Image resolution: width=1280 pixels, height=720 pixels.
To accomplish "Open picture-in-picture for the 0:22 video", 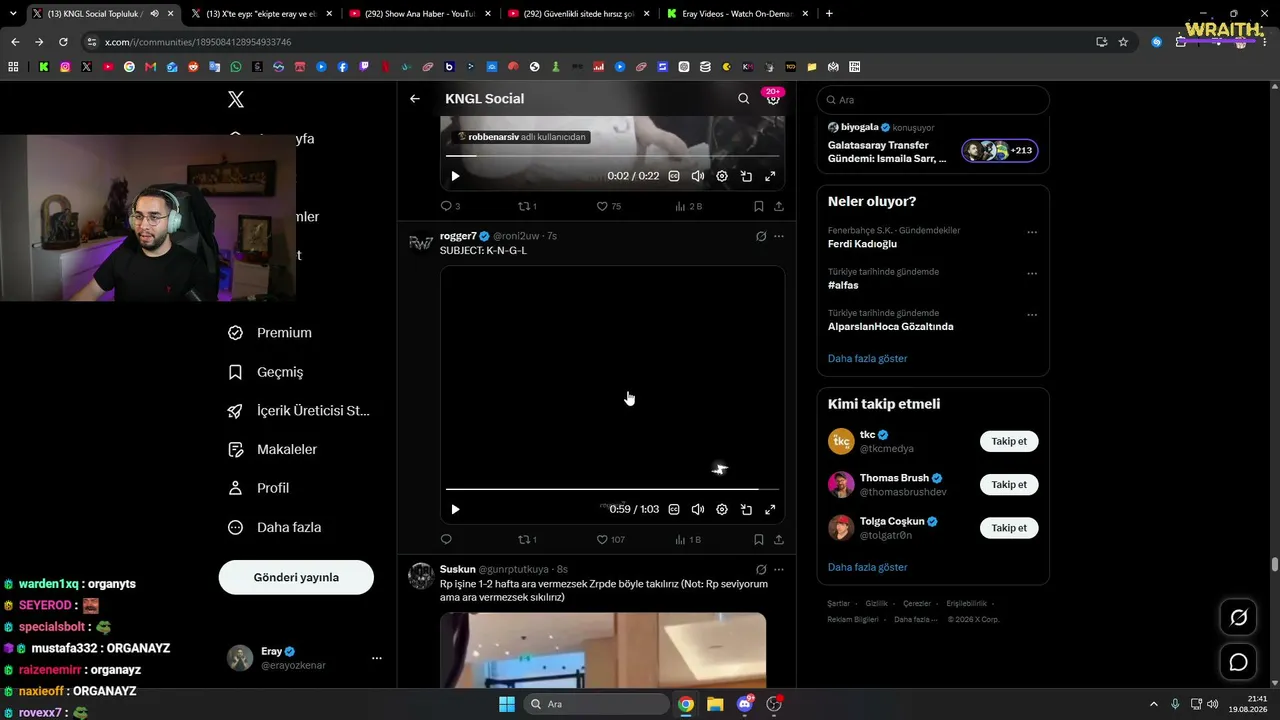I will 746,176.
